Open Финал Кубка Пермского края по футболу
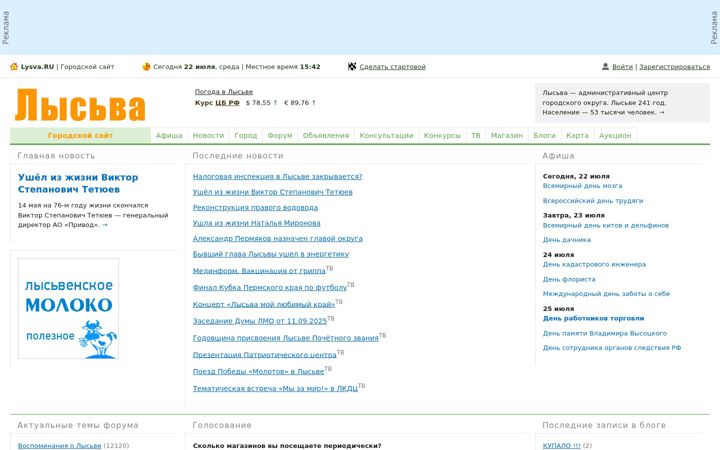720x450 pixels. [x=270, y=287]
